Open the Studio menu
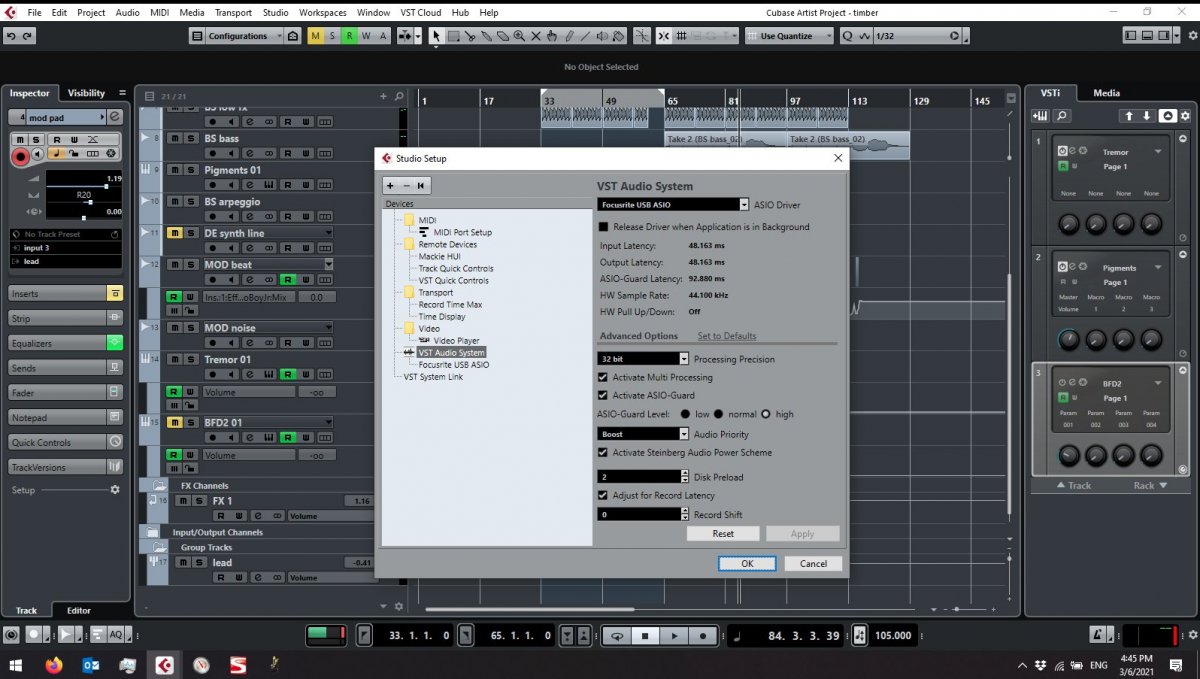This screenshot has width=1200, height=679. pos(276,12)
